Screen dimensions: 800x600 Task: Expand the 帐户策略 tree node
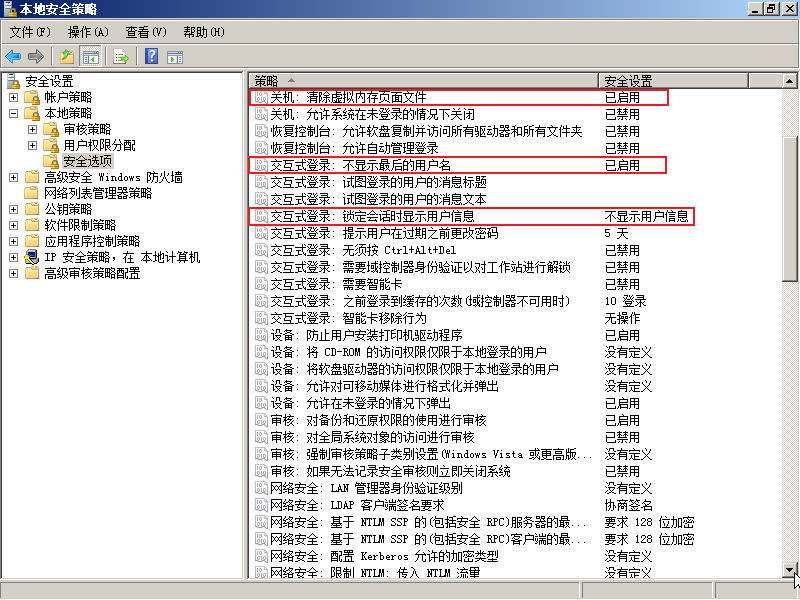pos(14,97)
